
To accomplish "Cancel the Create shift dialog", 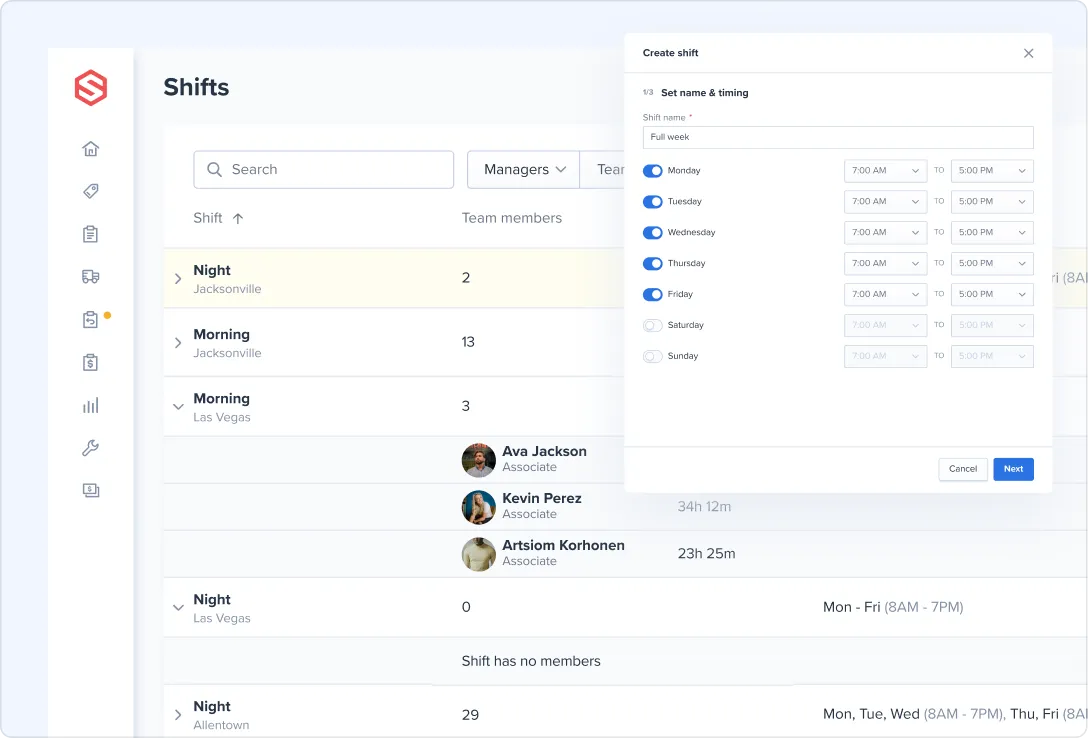I will (962, 469).
